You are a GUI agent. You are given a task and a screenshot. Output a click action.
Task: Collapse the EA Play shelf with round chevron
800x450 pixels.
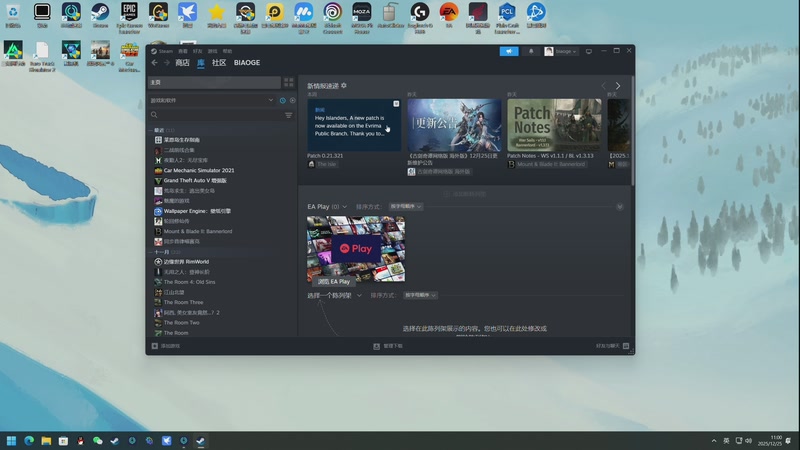pyautogui.click(x=620, y=206)
